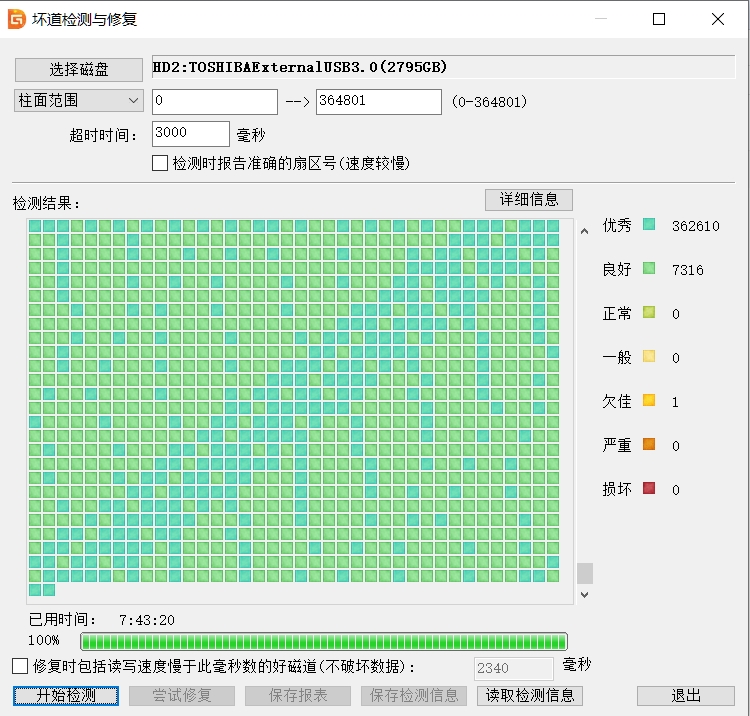Click the start cylinder field containing 0

pos(215,101)
